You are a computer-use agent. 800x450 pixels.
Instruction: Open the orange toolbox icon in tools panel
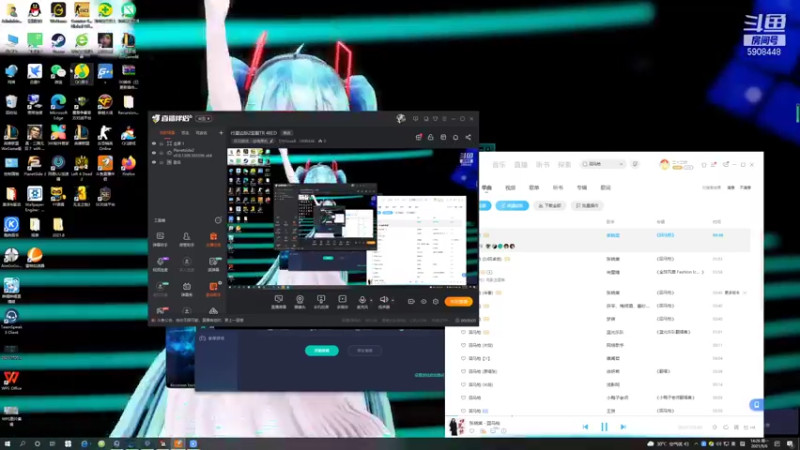213,237
